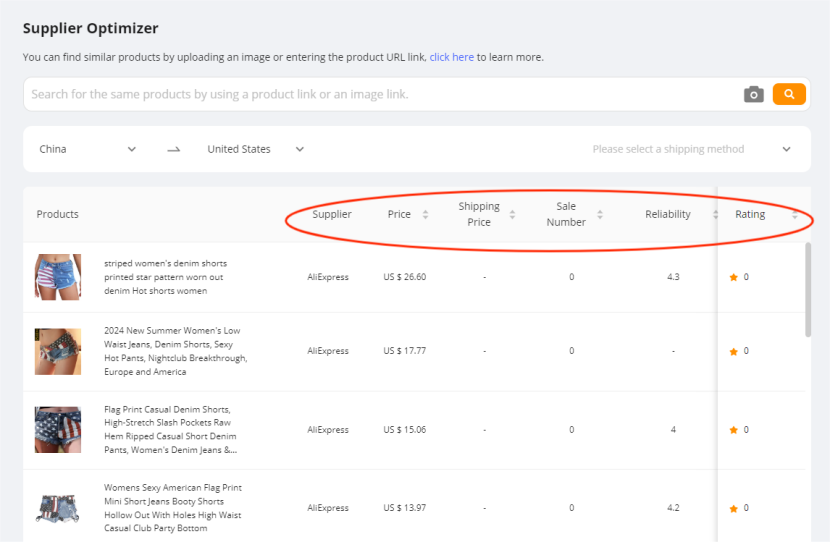Viewport: 830px width, 543px height.
Task: Open striped women's denim shorts thumbnail
Action: click(58, 277)
